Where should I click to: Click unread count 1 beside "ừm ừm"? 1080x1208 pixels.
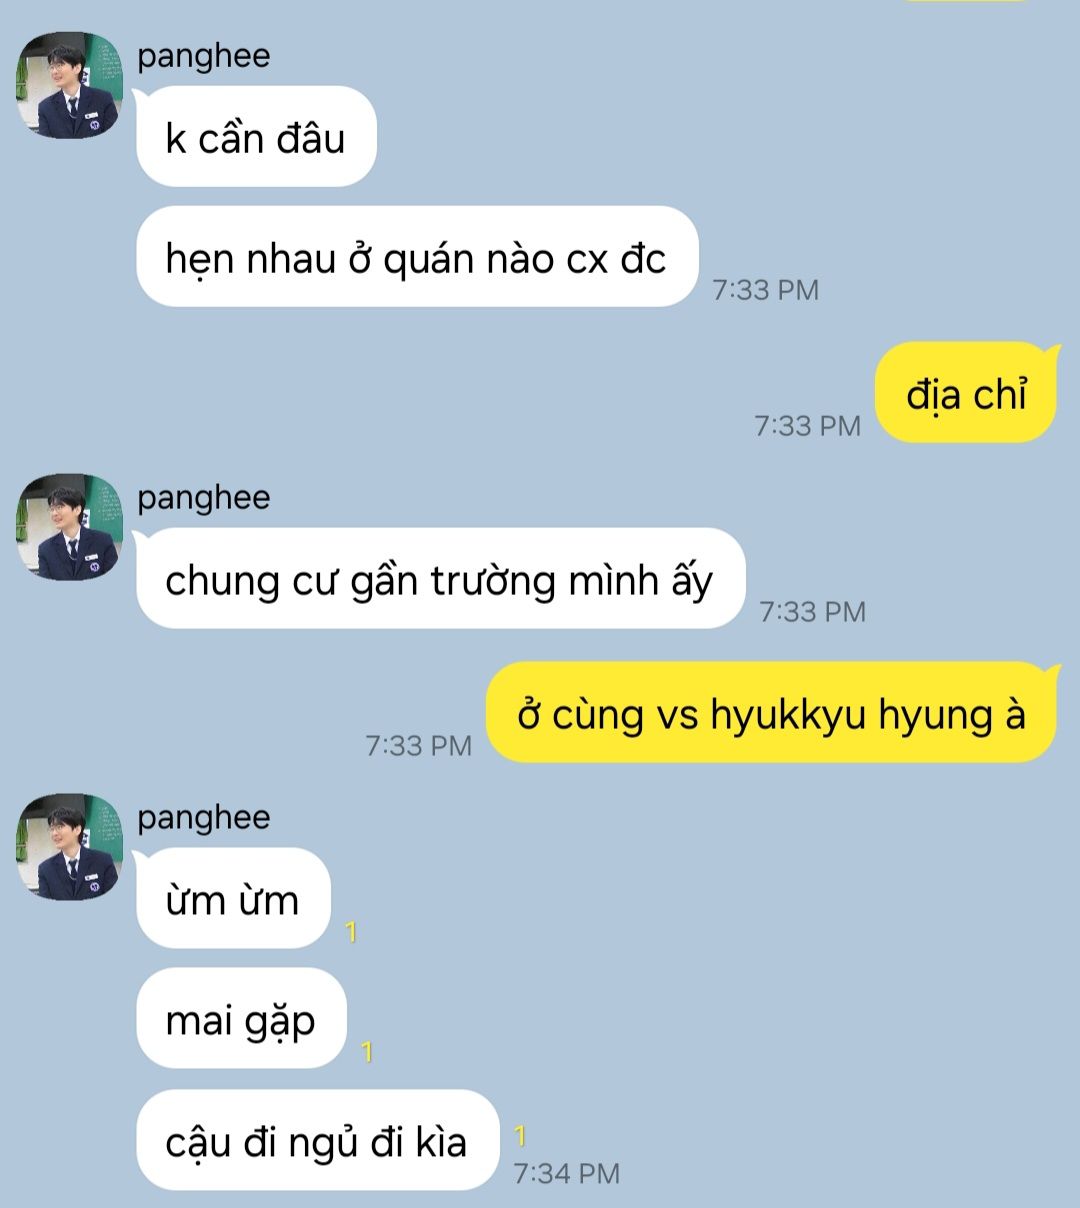click(351, 932)
